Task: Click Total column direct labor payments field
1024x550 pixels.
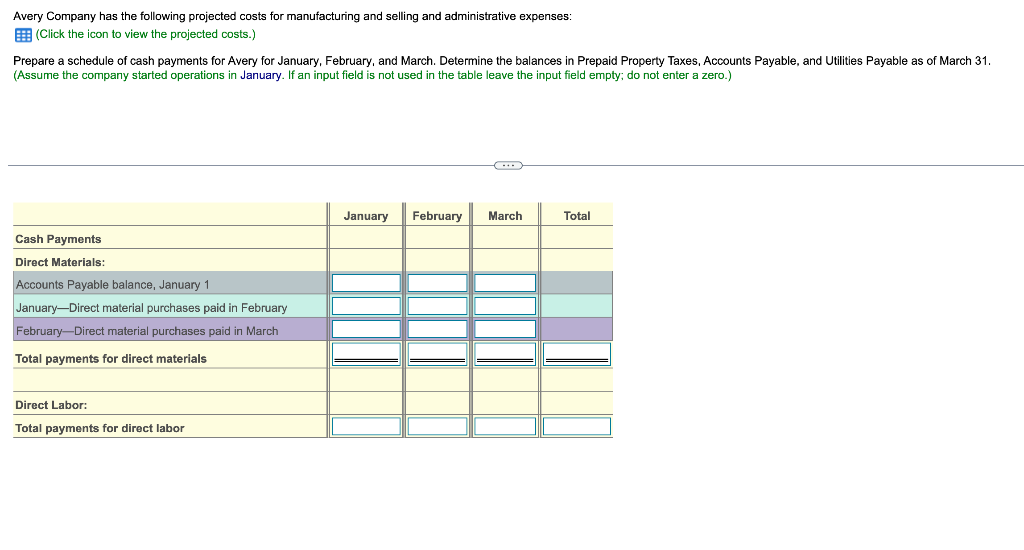Action: [577, 426]
